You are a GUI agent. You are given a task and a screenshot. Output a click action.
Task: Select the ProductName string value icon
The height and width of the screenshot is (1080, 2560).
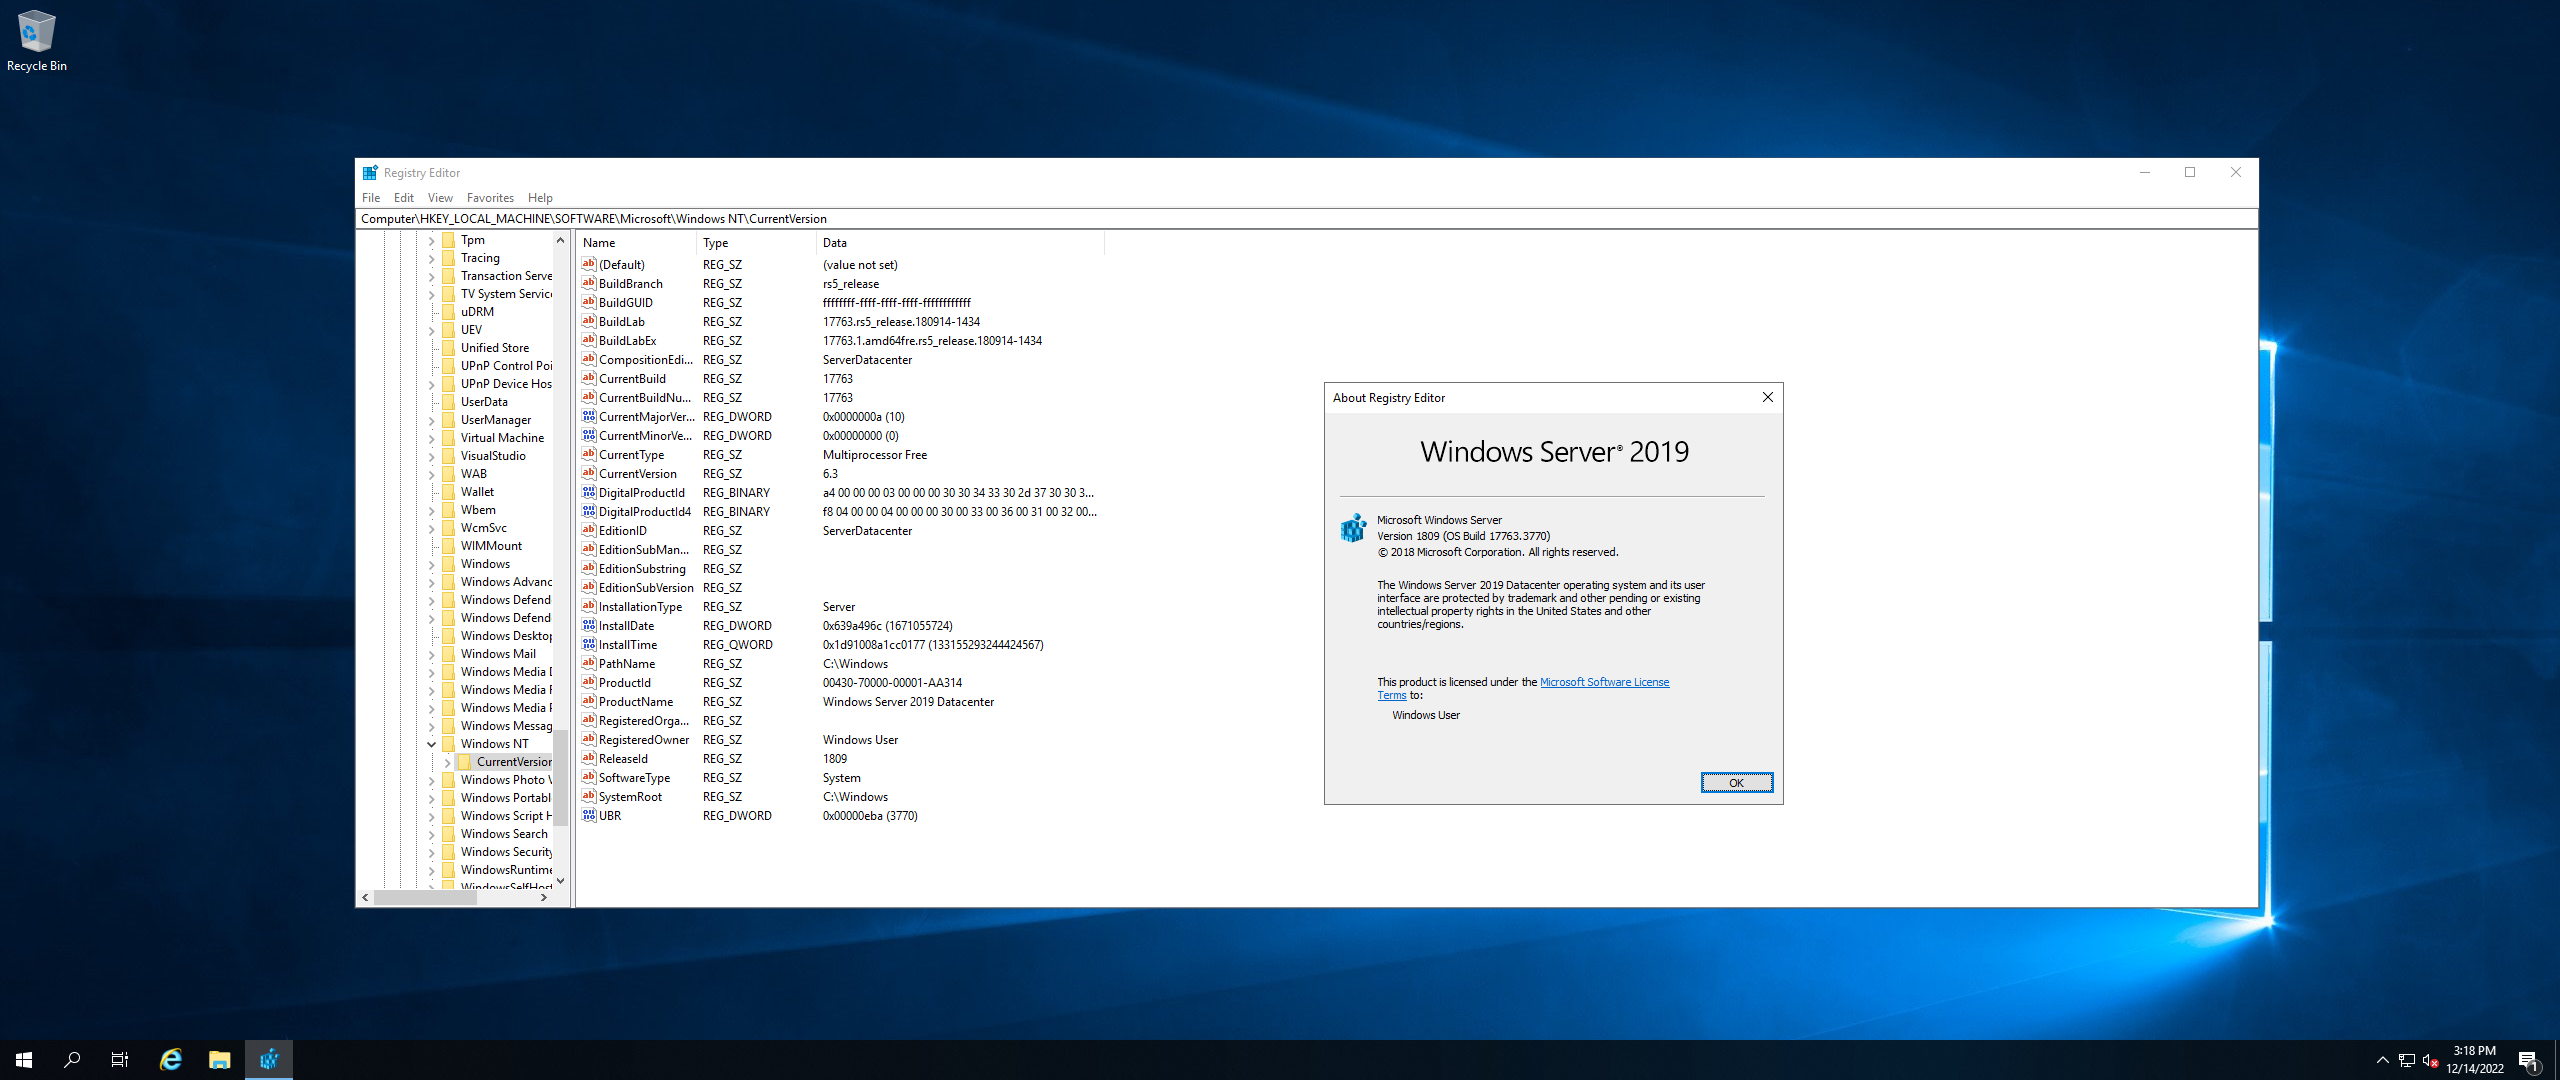(x=589, y=701)
